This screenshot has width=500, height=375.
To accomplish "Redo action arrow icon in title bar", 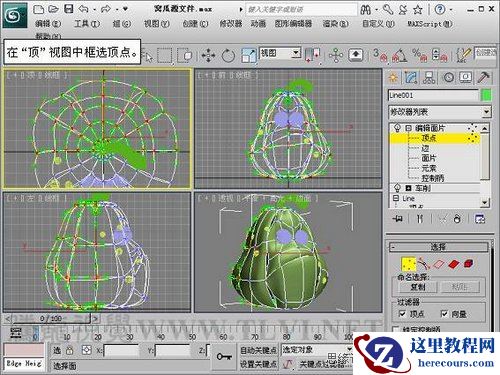I will 106,9.
